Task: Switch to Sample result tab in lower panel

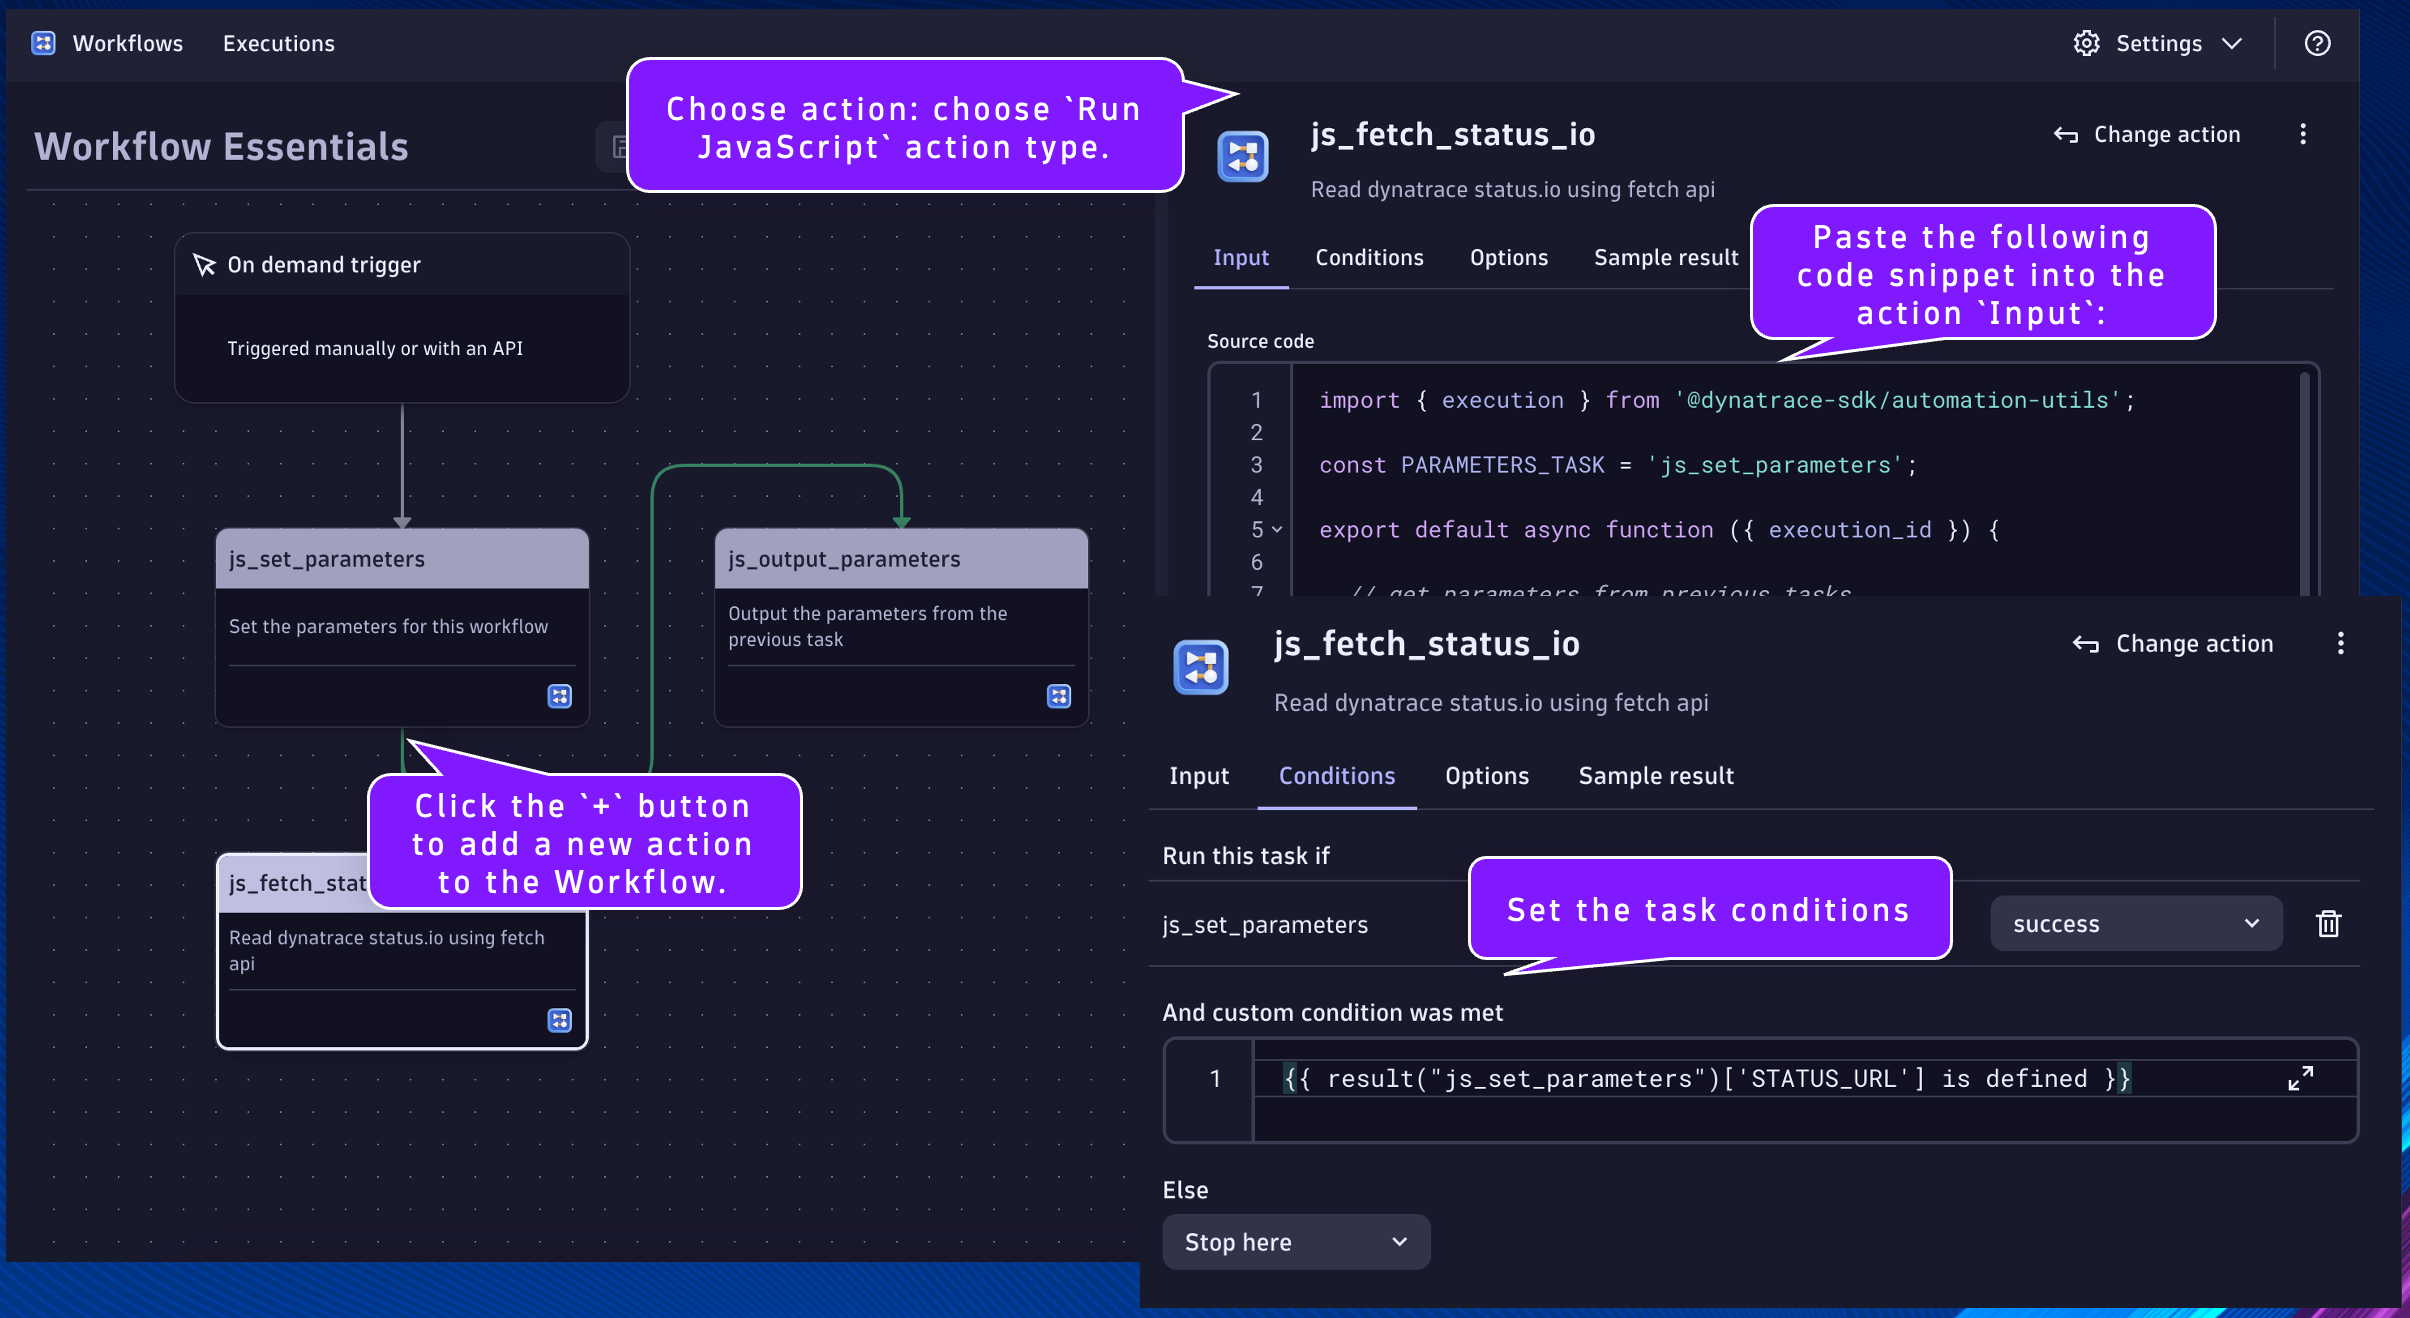Action: pyautogui.click(x=1656, y=776)
